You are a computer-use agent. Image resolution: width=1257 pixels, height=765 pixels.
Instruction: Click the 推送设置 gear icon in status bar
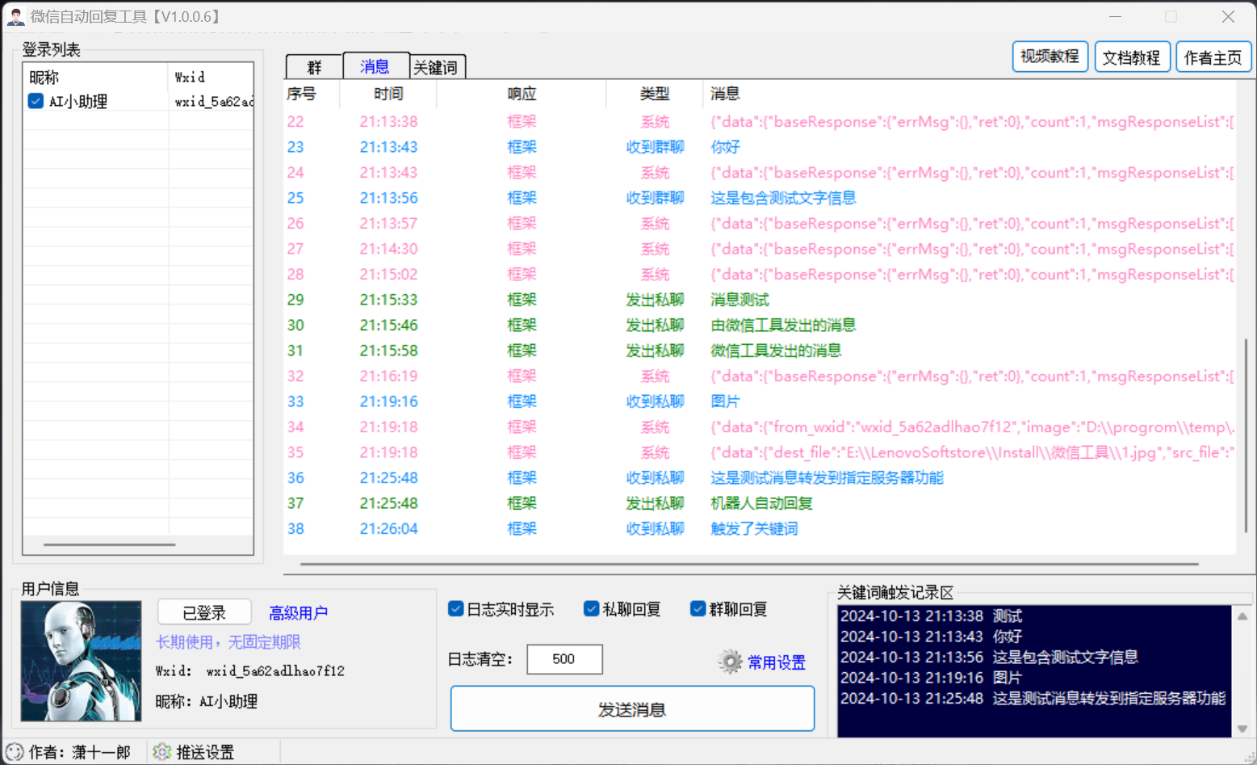[162, 752]
